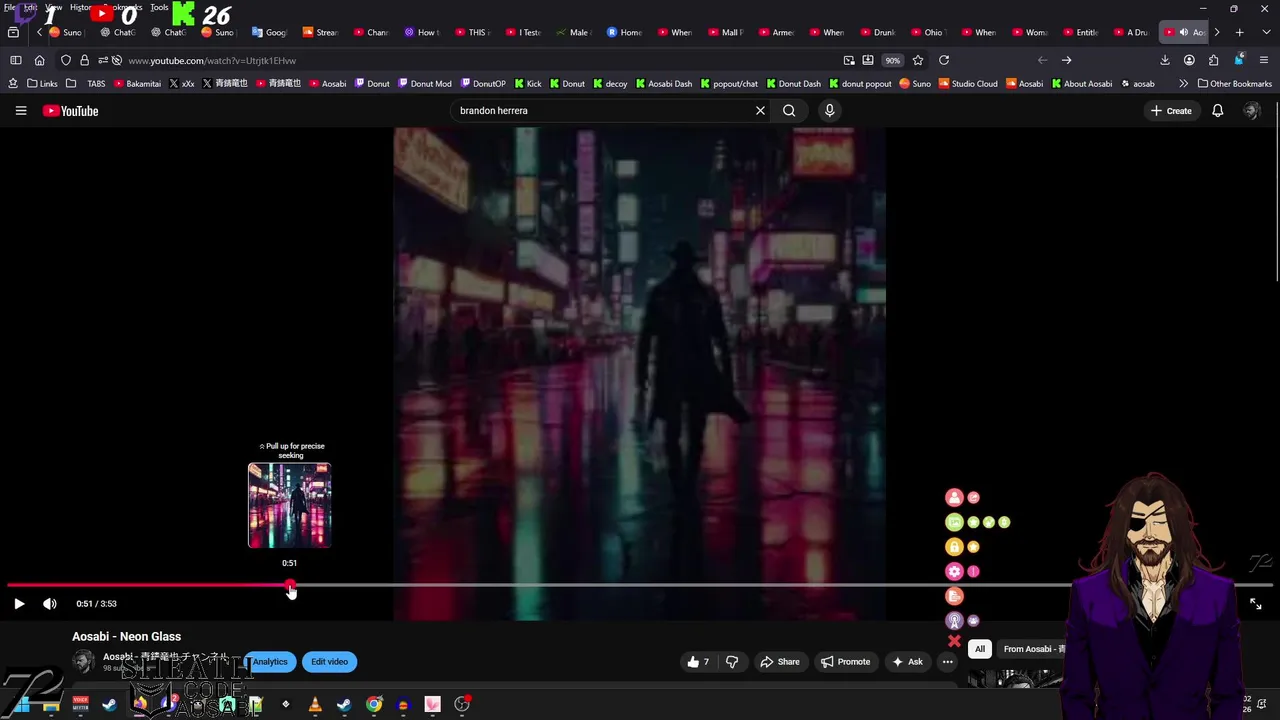
Task: Mute the playing tab's speaker icon
Action: 1184,32
